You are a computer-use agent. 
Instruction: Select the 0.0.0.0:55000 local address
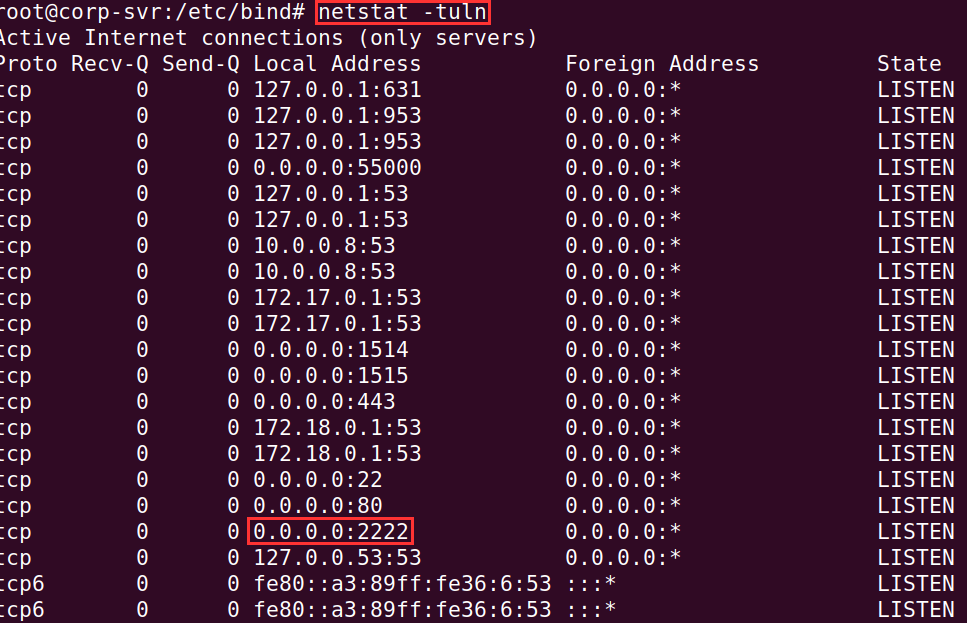tap(337, 168)
